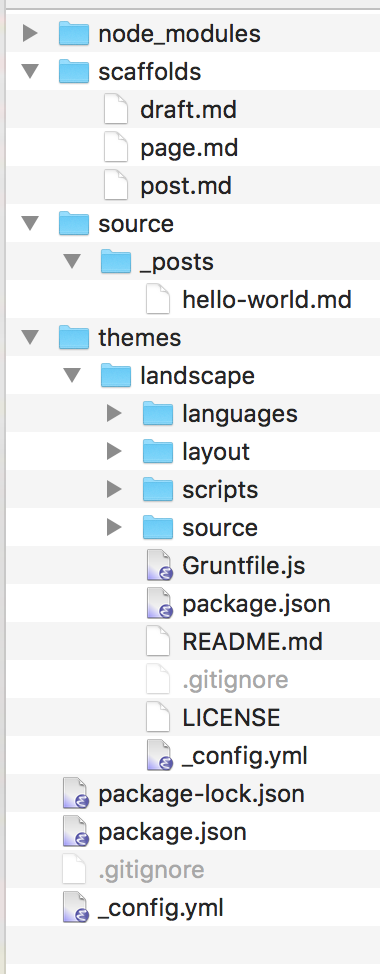Image resolution: width=380 pixels, height=974 pixels.
Task: Click icon of root package.json below package-lock.json
Action: [76, 832]
